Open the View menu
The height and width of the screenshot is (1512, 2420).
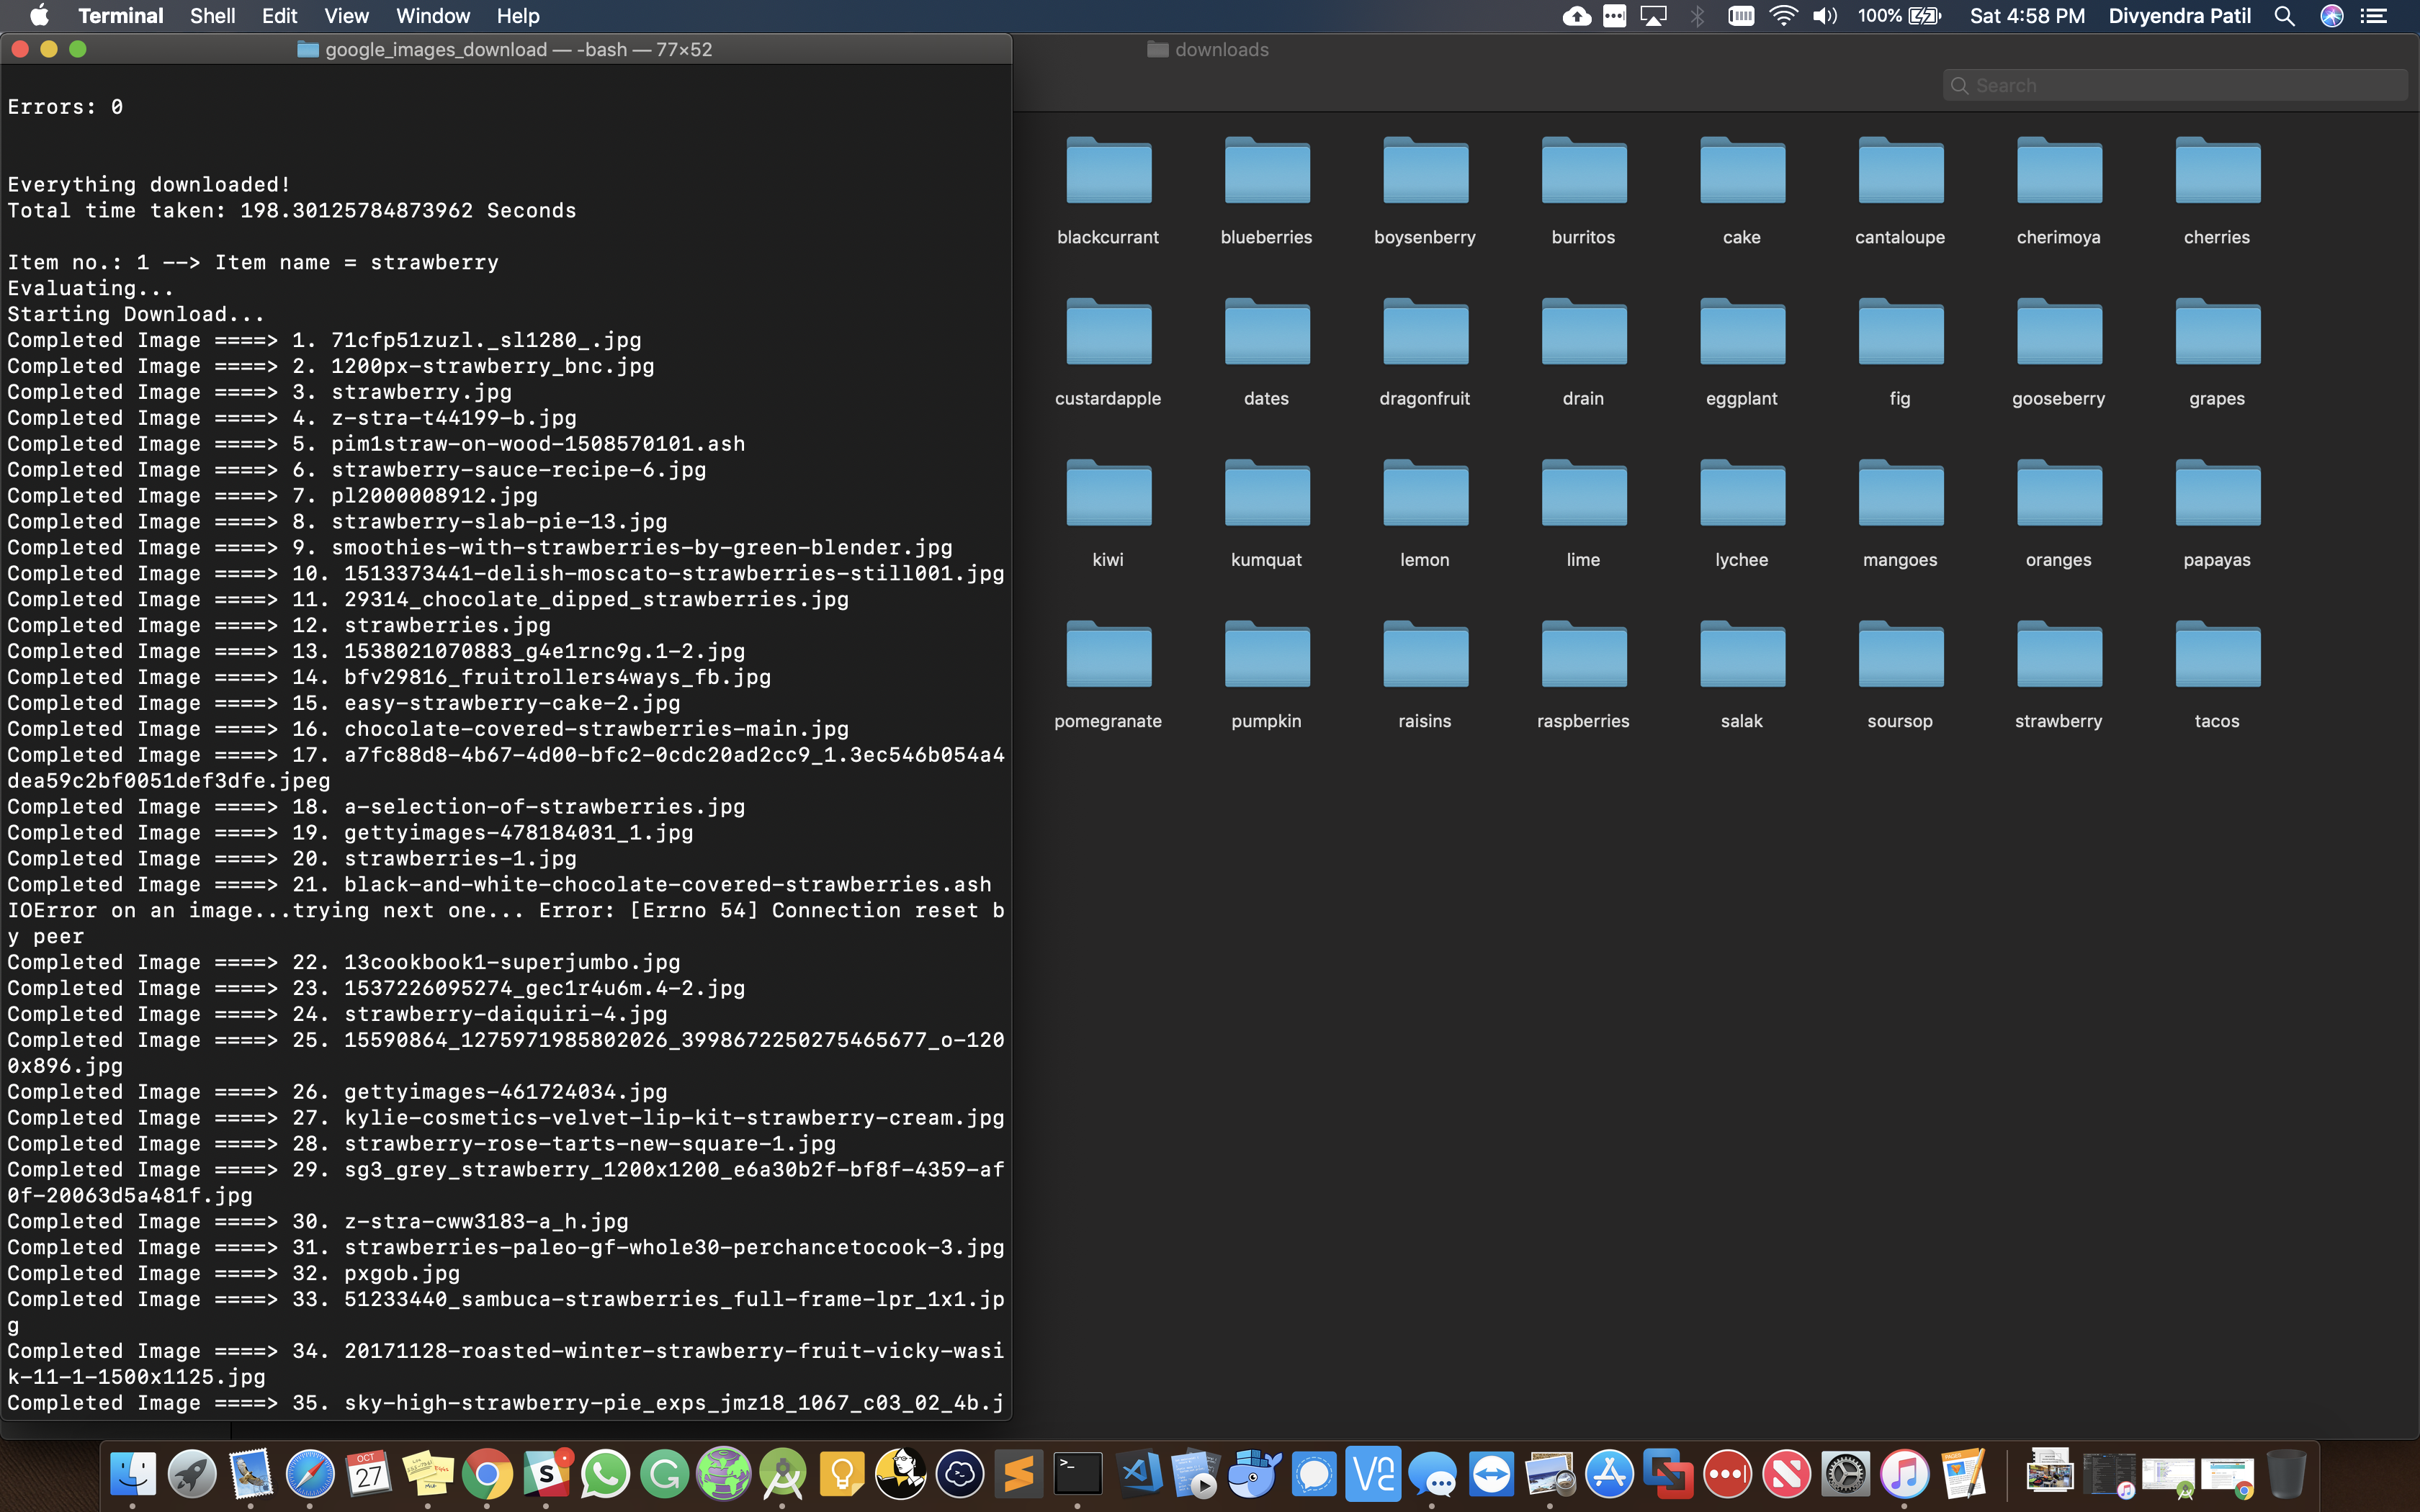[x=346, y=16]
